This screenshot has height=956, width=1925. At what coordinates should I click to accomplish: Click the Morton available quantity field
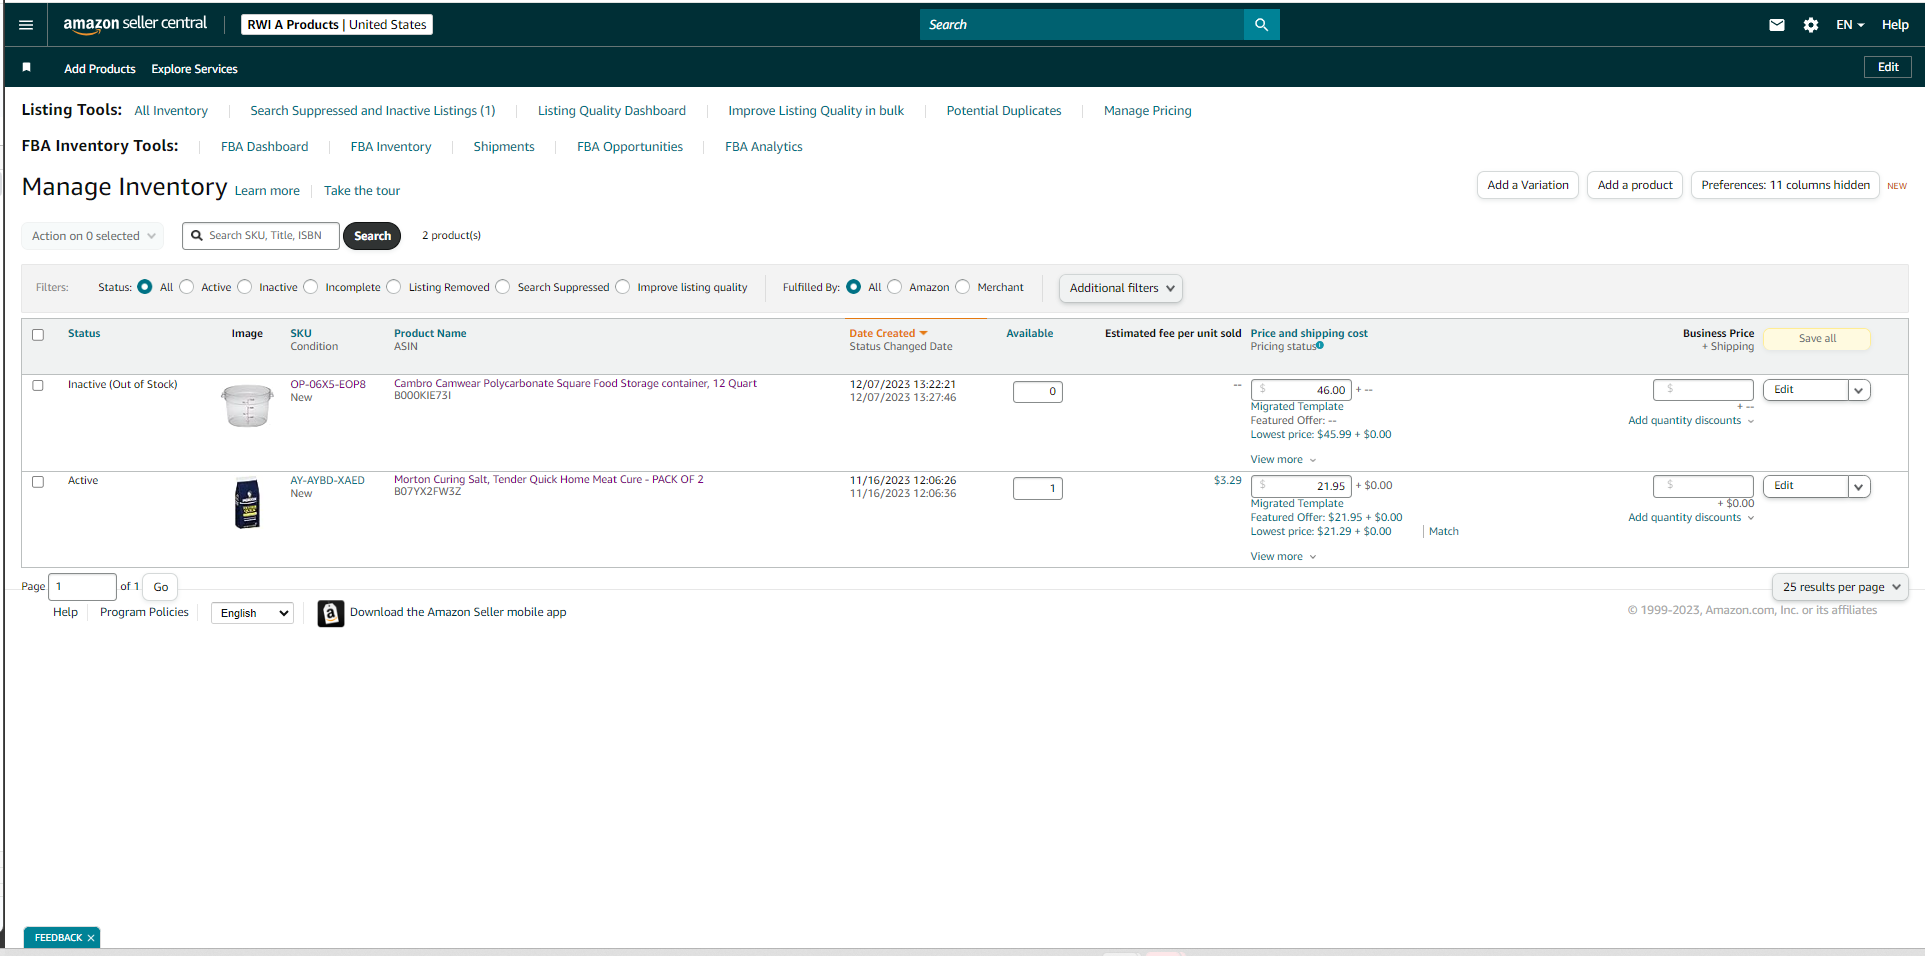1038,489
